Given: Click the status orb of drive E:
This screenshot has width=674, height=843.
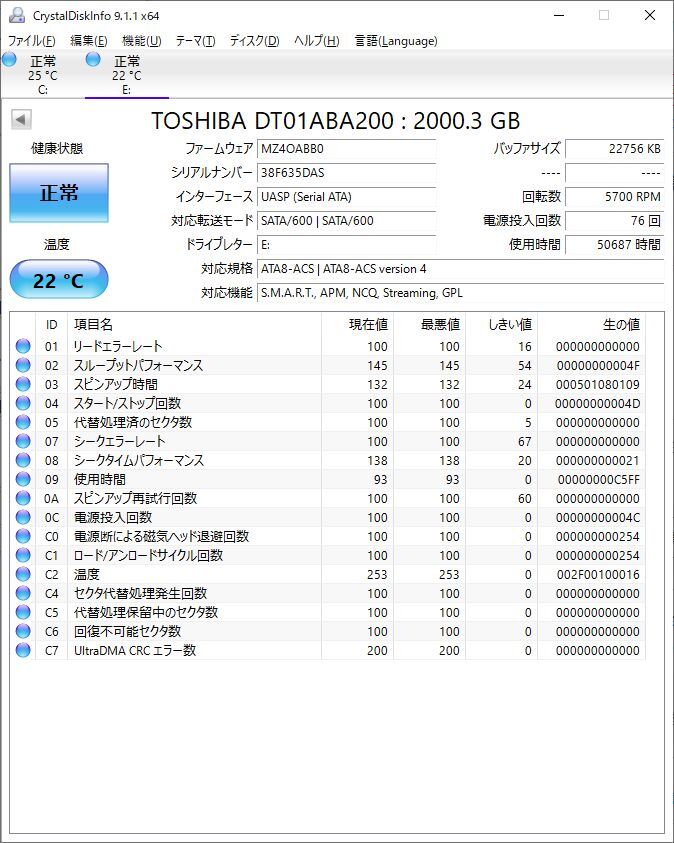Looking at the screenshot, I should pos(93,60).
